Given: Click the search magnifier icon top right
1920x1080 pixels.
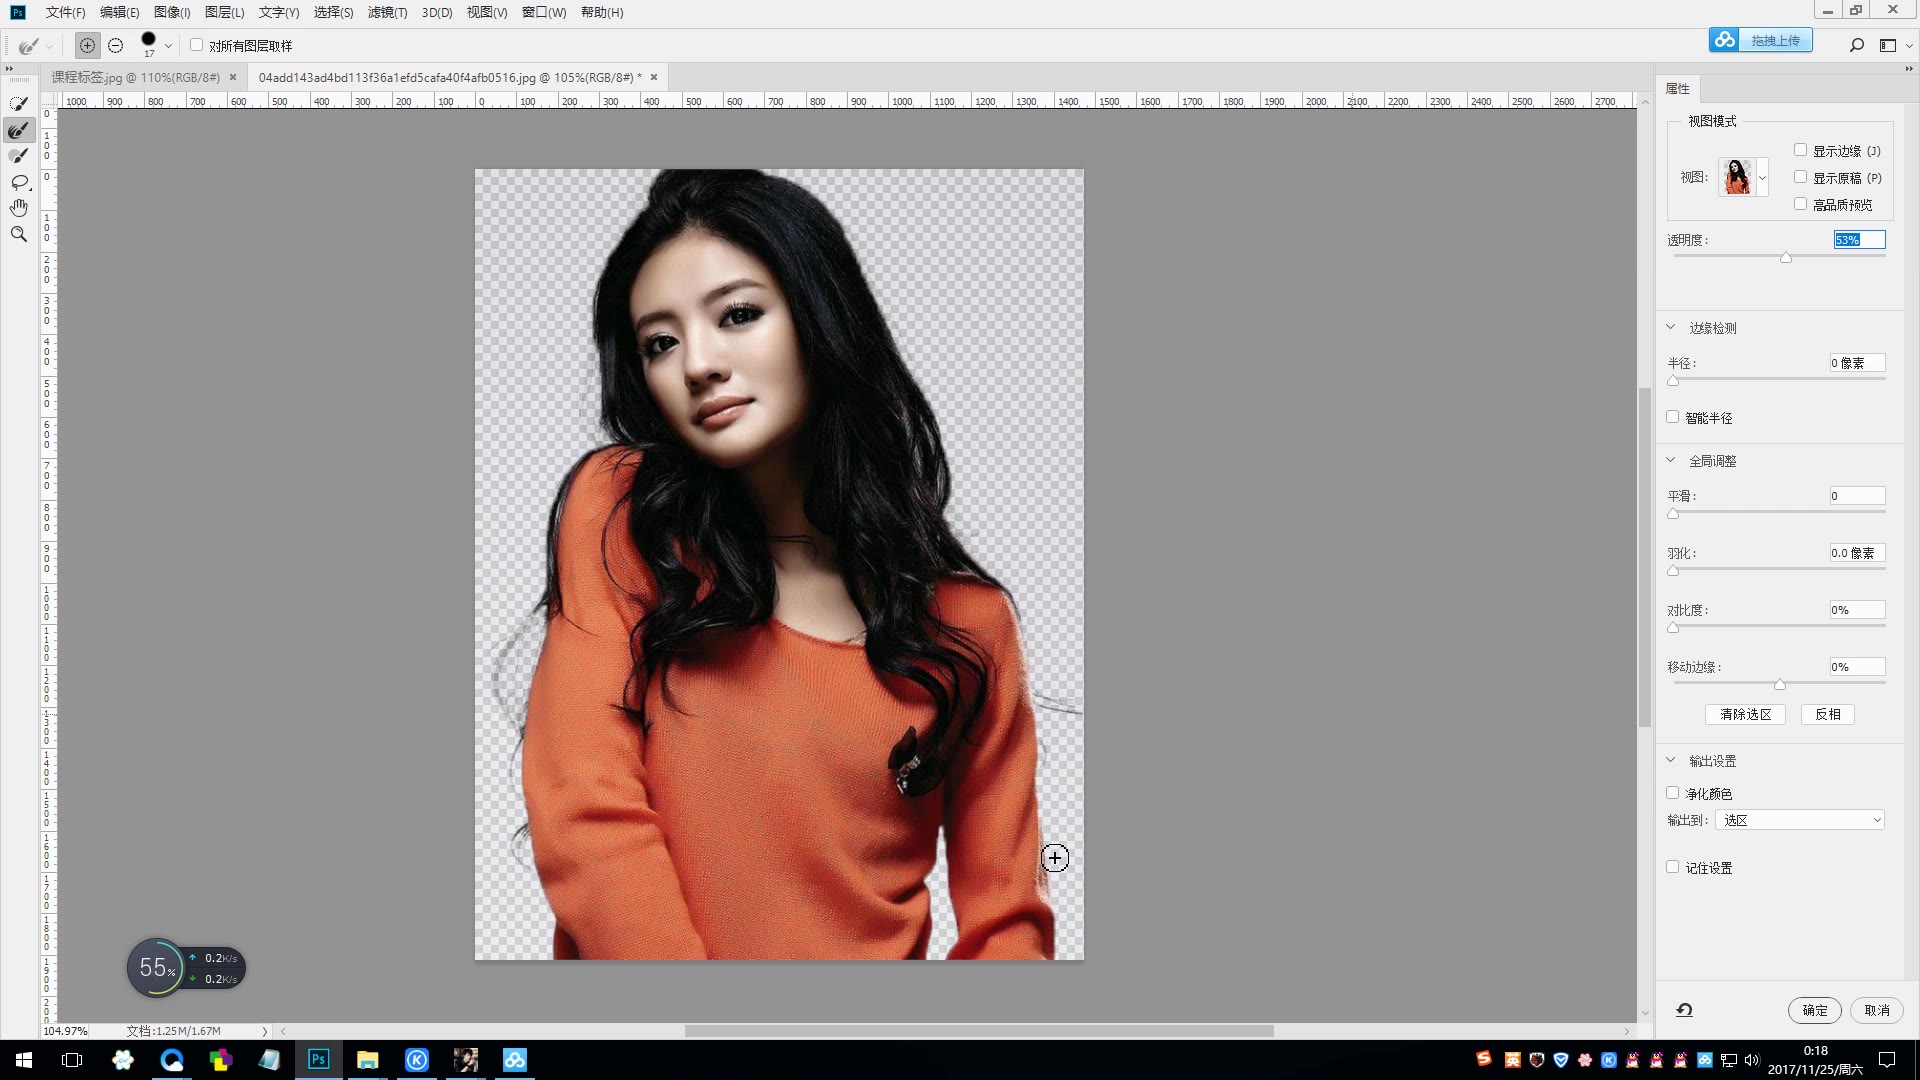Looking at the screenshot, I should [1857, 45].
